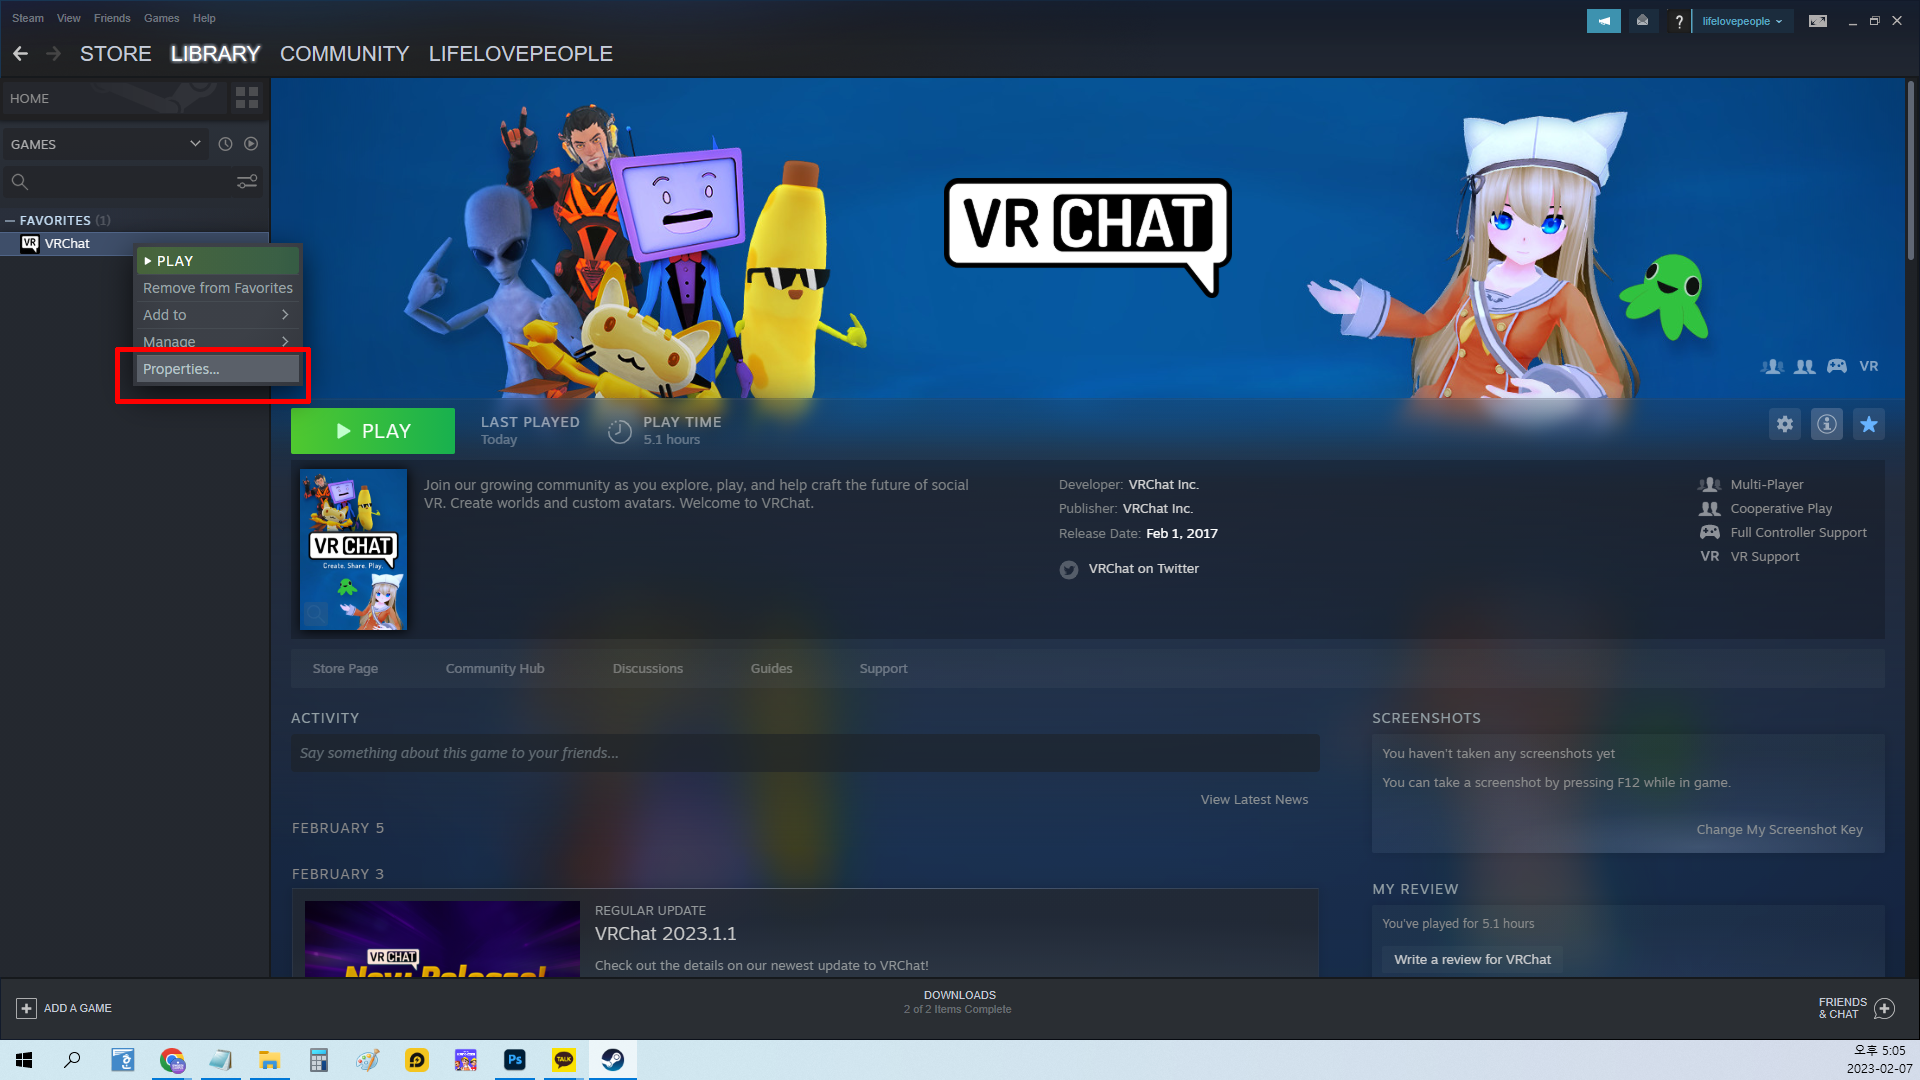1920x1080 pixels.
Task: Toggle recent activity clock filter
Action: click(x=225, y=144)
